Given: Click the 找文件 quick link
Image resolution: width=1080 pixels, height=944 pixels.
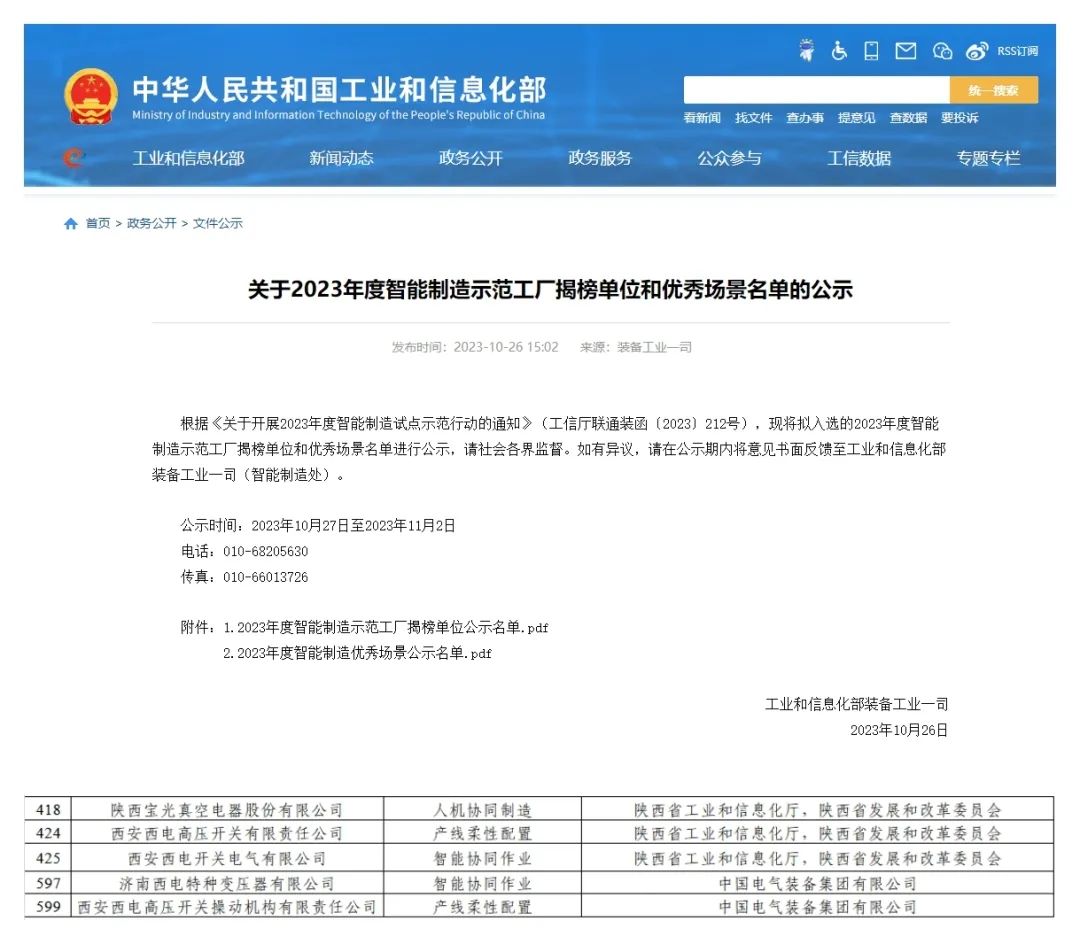Looking at the screenshot, I should 753,118.
